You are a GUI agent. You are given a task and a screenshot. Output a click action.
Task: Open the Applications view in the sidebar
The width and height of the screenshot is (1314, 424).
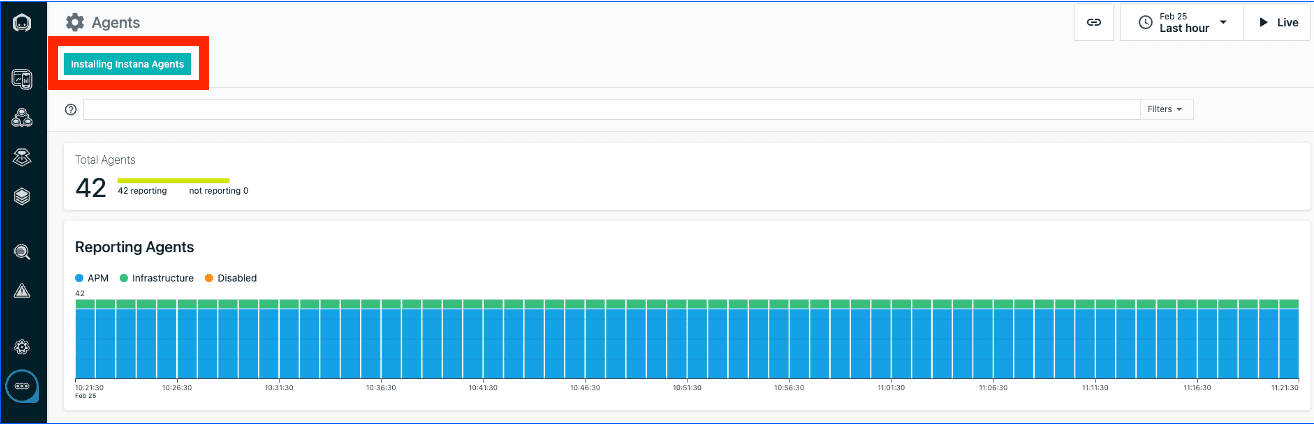pyautogui.click(x=22, y=118)
